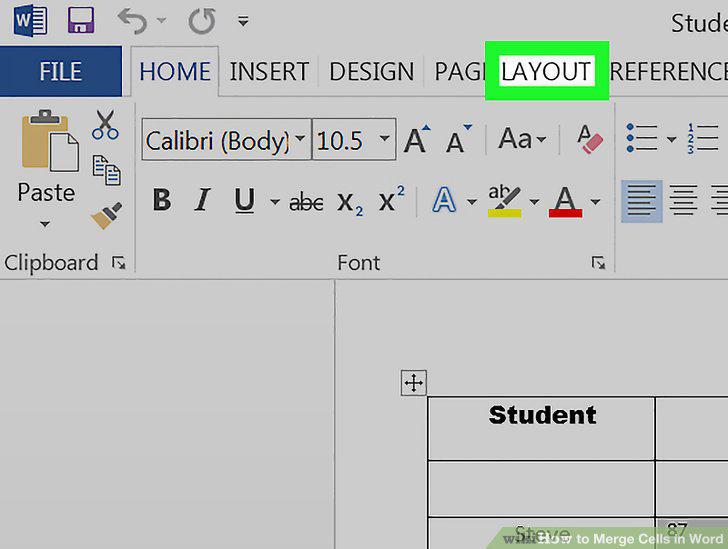Expand the font size dropdown arrow
The image size is (728, 549).
click(384, 138)
